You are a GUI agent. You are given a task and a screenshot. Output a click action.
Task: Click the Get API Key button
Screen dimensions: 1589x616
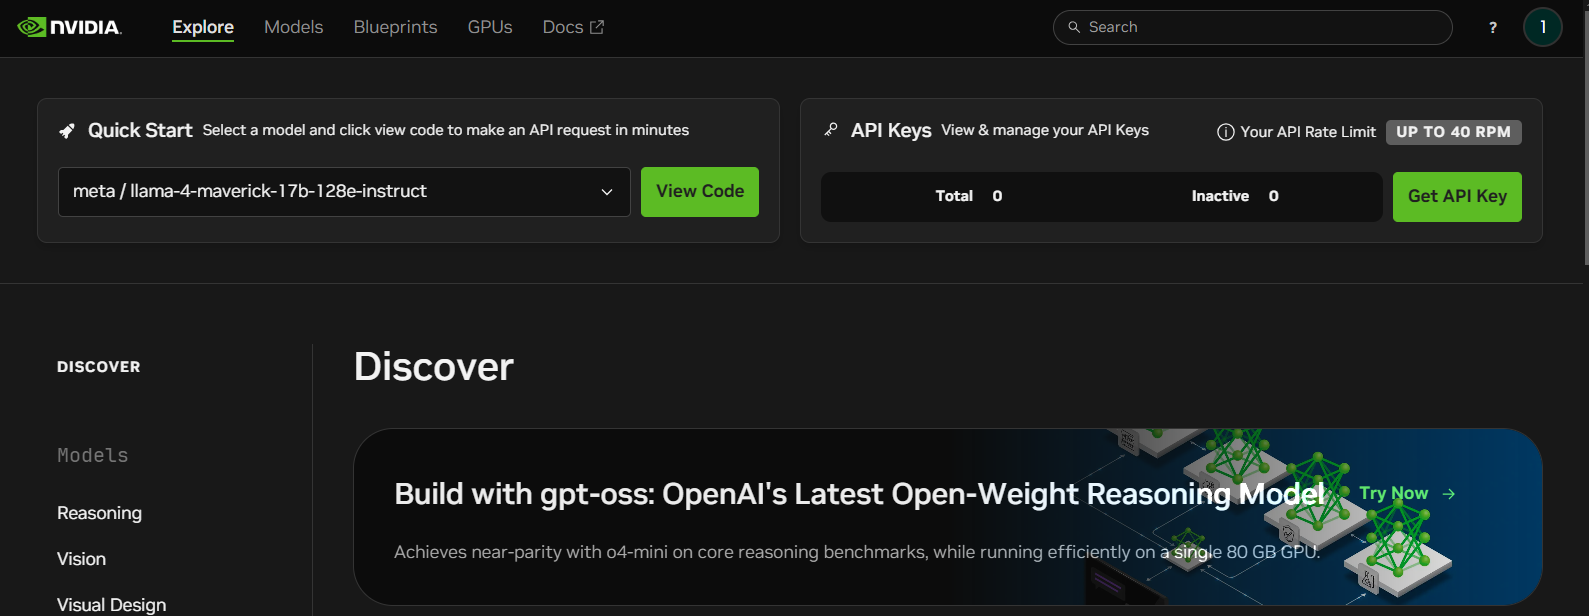tap(1457, 197)
